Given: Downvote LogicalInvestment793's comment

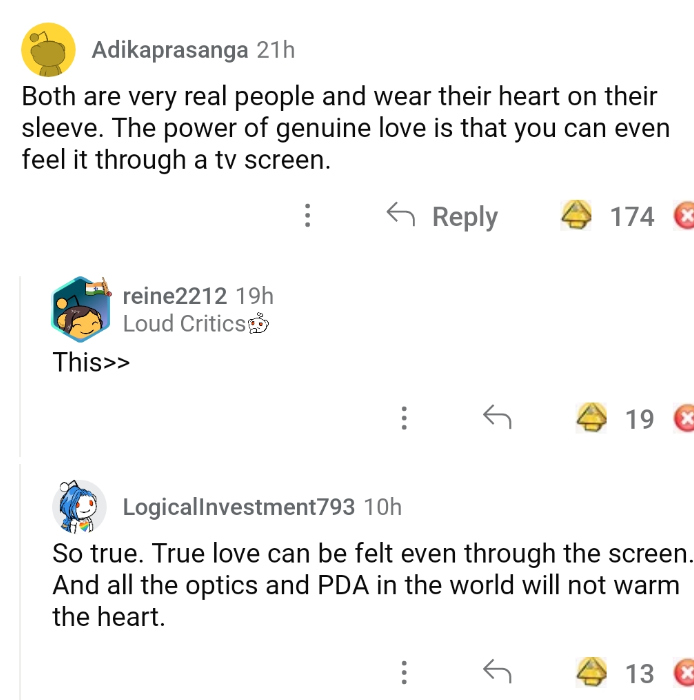Looking at the screenshot, I should coord(685,673).
